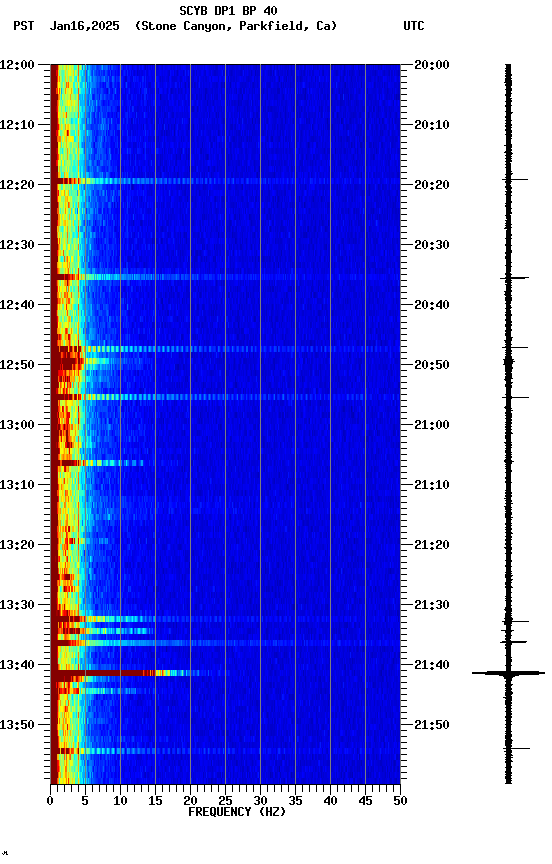The height and width of the screenshot is (864, 552).
Task: Click the '12:30' PST time label
Action: pos(17,245)
